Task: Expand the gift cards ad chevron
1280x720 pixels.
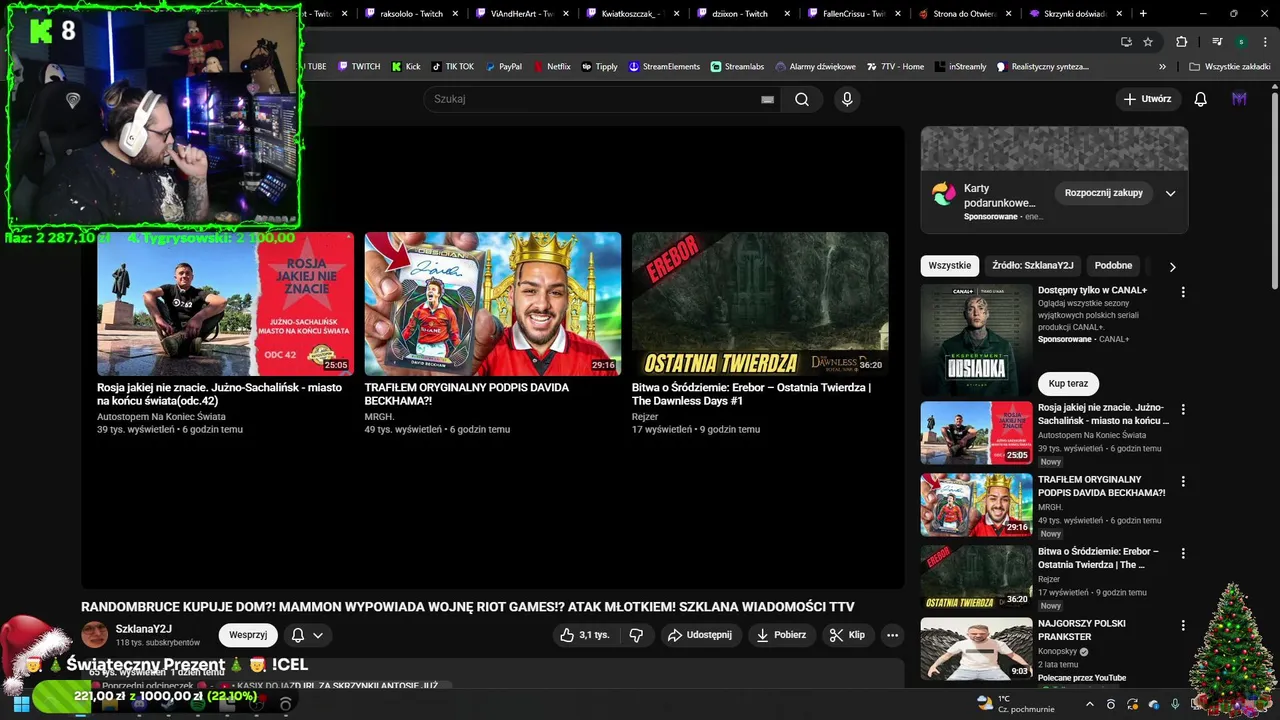Action: coord(1170,193)
